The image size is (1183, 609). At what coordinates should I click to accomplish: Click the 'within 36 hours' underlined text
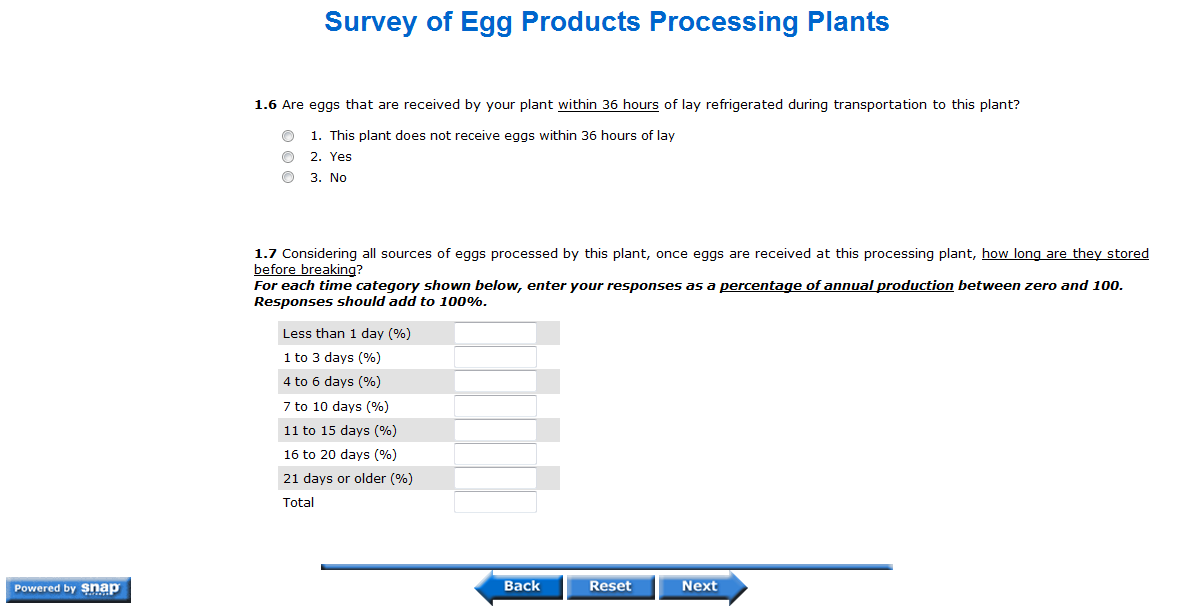pos(608,105)
